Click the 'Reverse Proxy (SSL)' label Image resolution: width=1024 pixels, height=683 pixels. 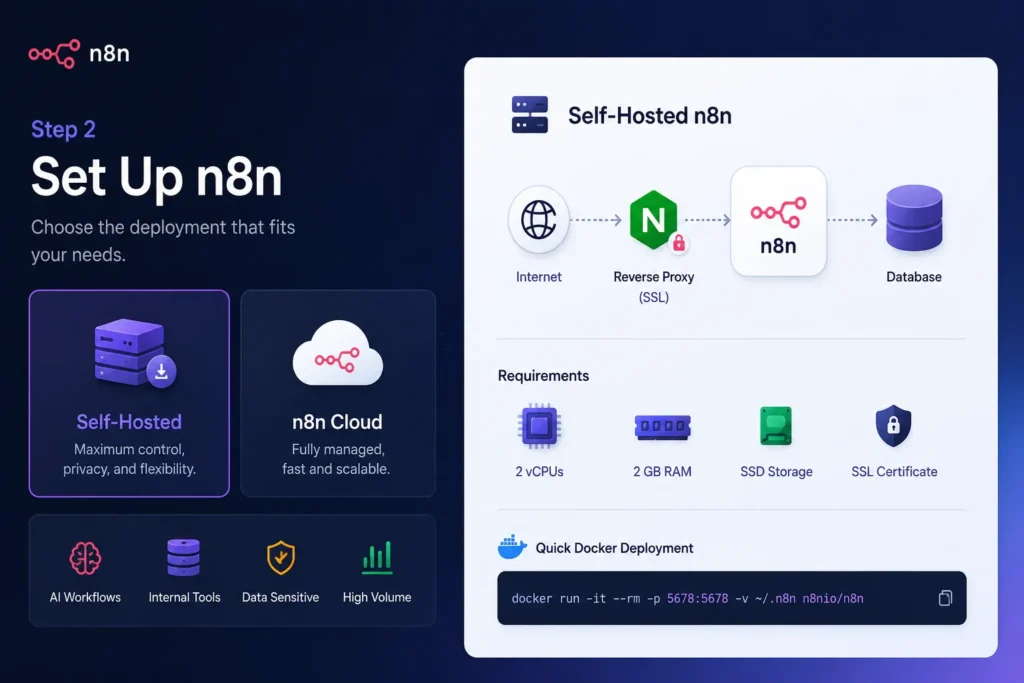pos(654,287)
